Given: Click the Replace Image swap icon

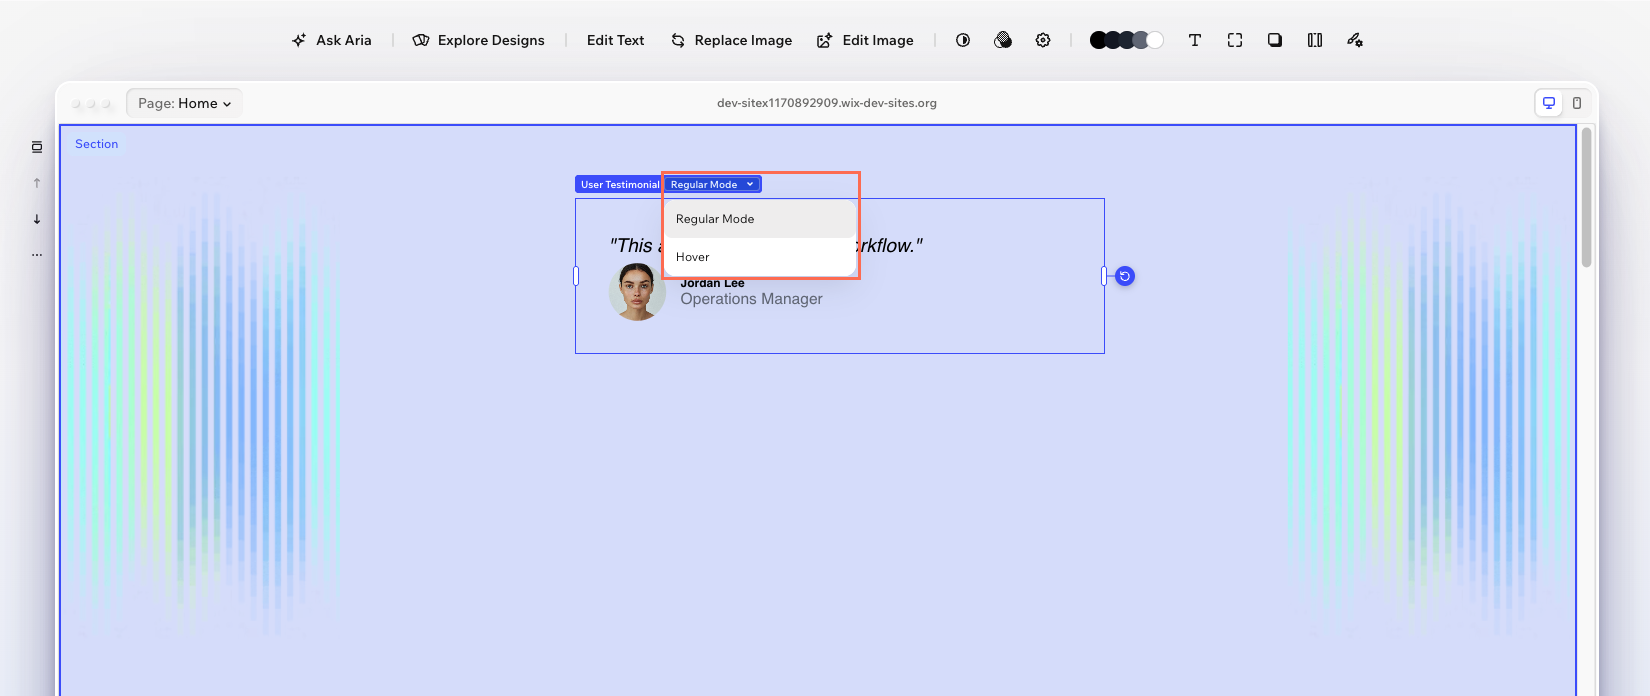Looking at the screenshot, I should click(x=678, y=40).
